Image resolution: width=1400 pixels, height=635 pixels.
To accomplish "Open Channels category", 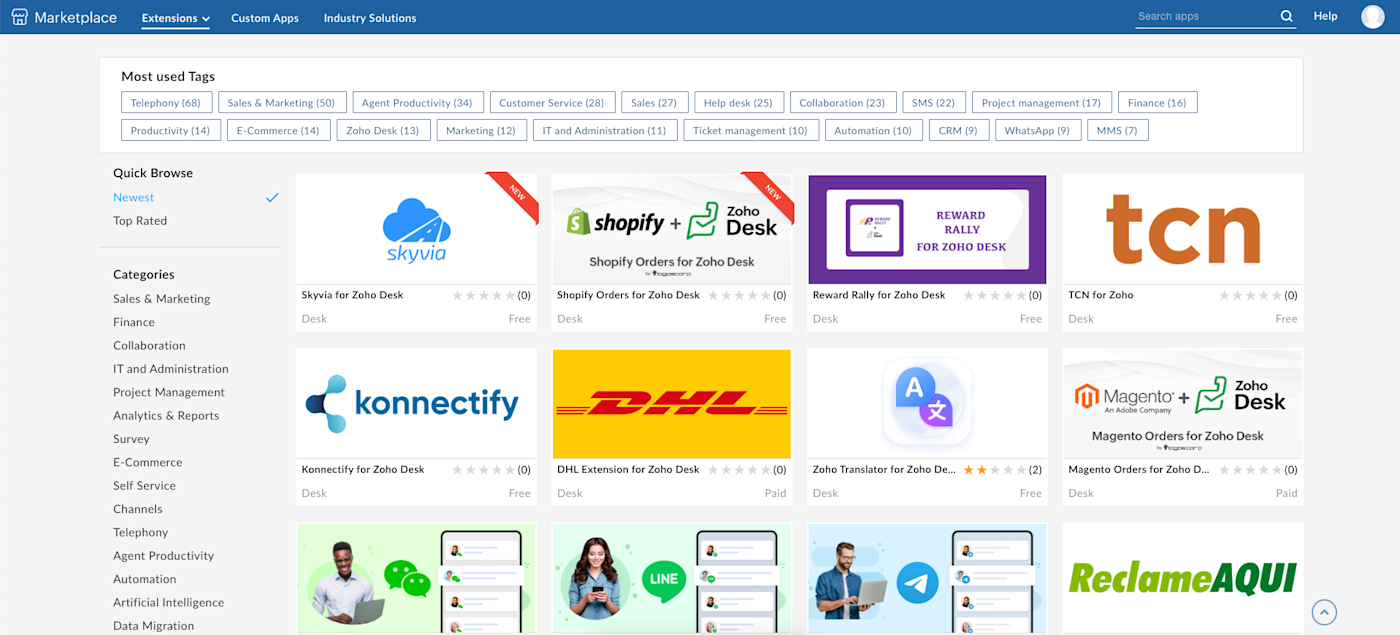I will [x=138, y=509].
